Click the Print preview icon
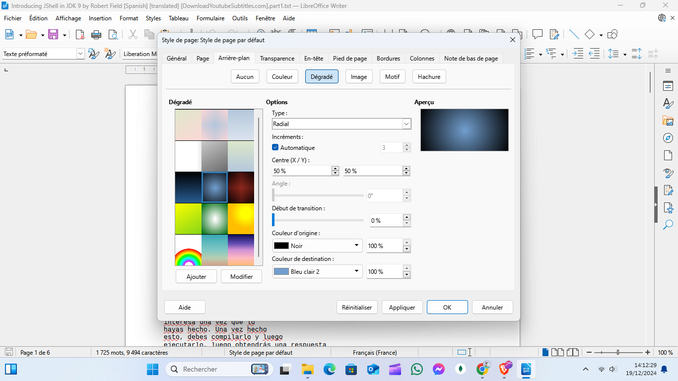 [112, 35]
